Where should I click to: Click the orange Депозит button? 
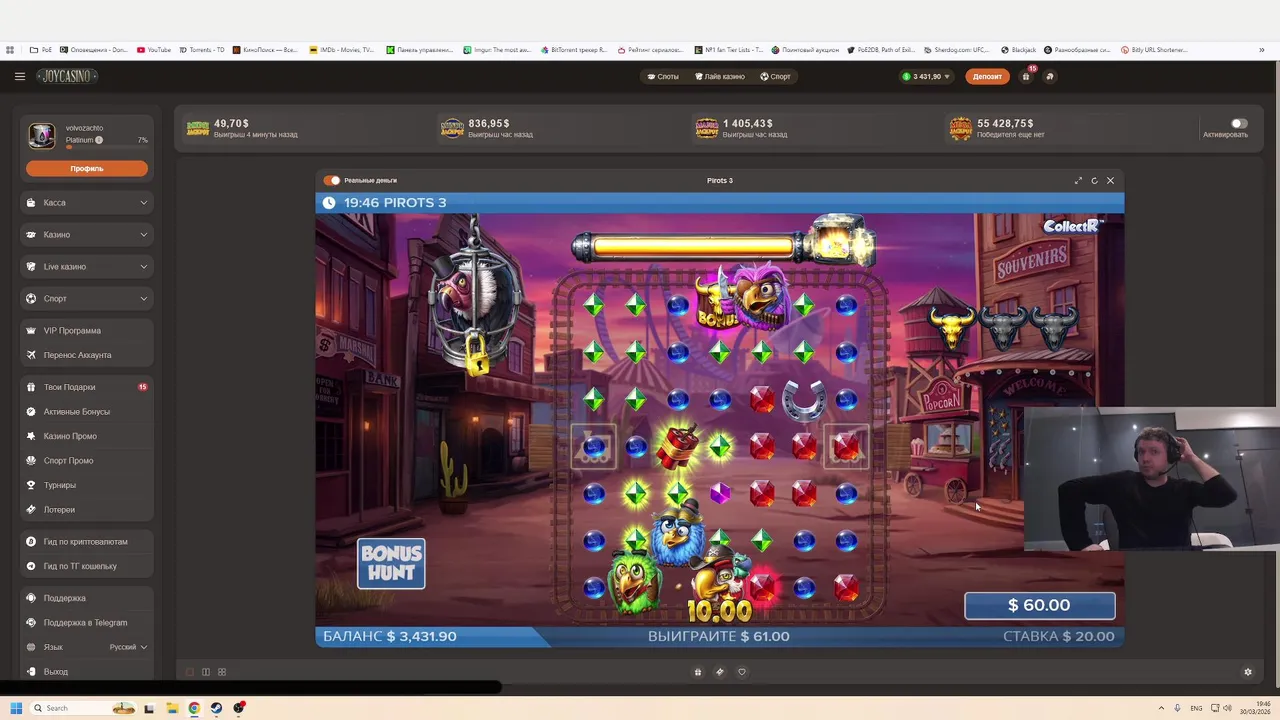point(987,76)
